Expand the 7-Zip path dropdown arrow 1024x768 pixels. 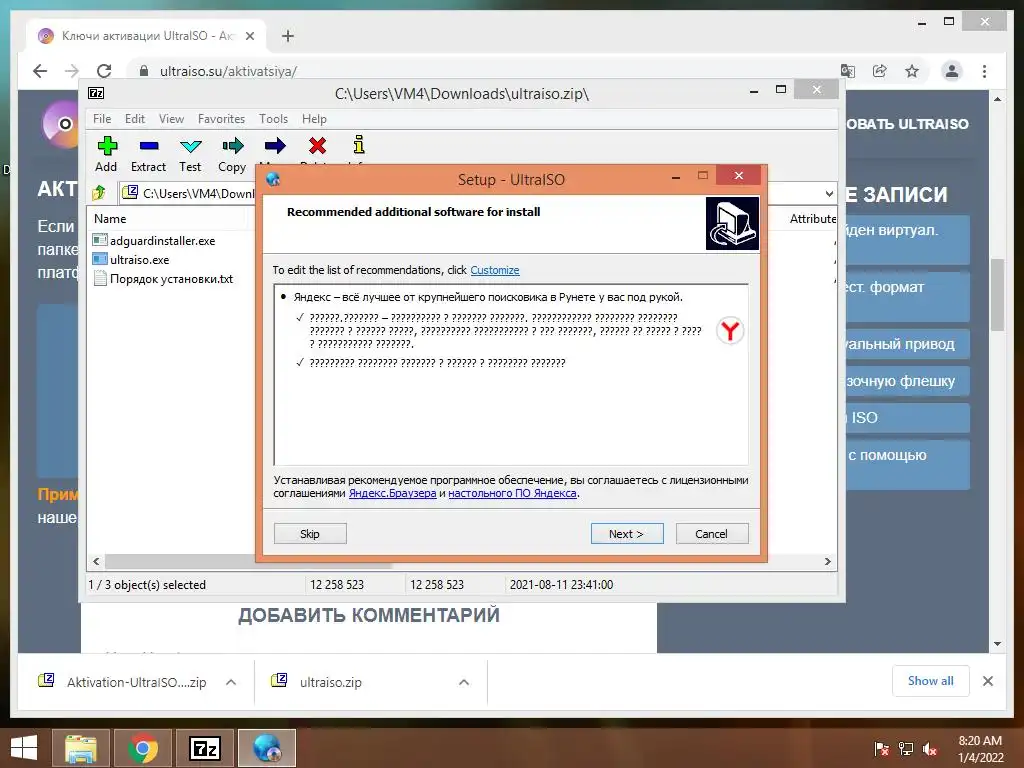829,193
